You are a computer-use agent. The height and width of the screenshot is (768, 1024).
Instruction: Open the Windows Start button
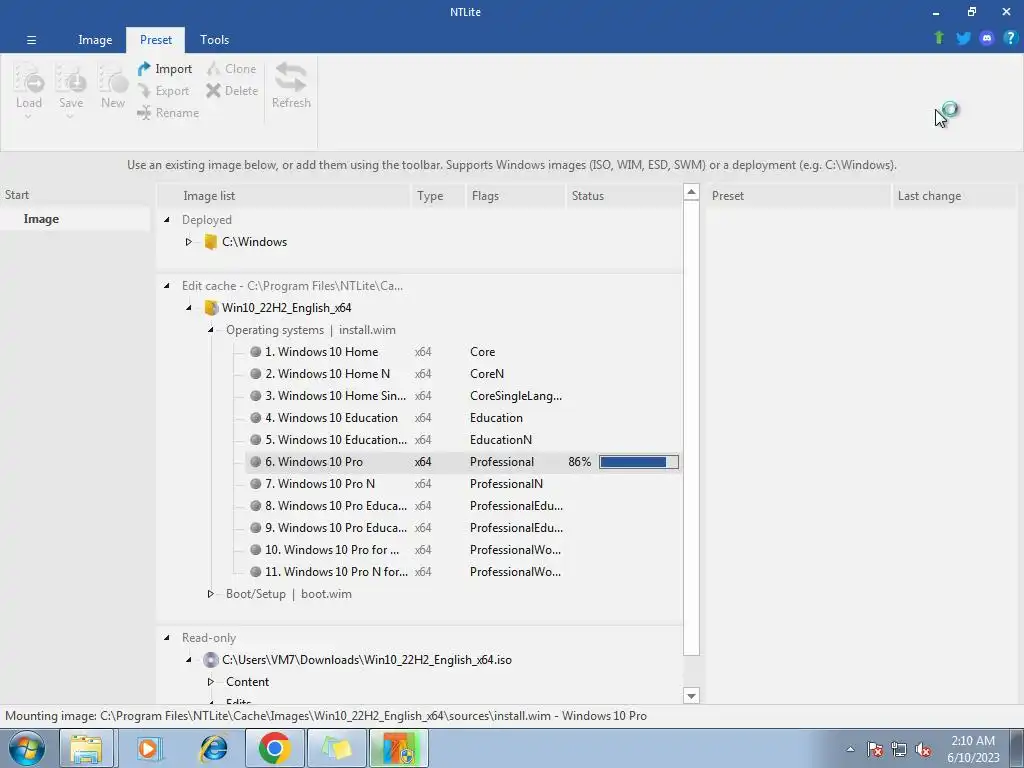point(27,748)
